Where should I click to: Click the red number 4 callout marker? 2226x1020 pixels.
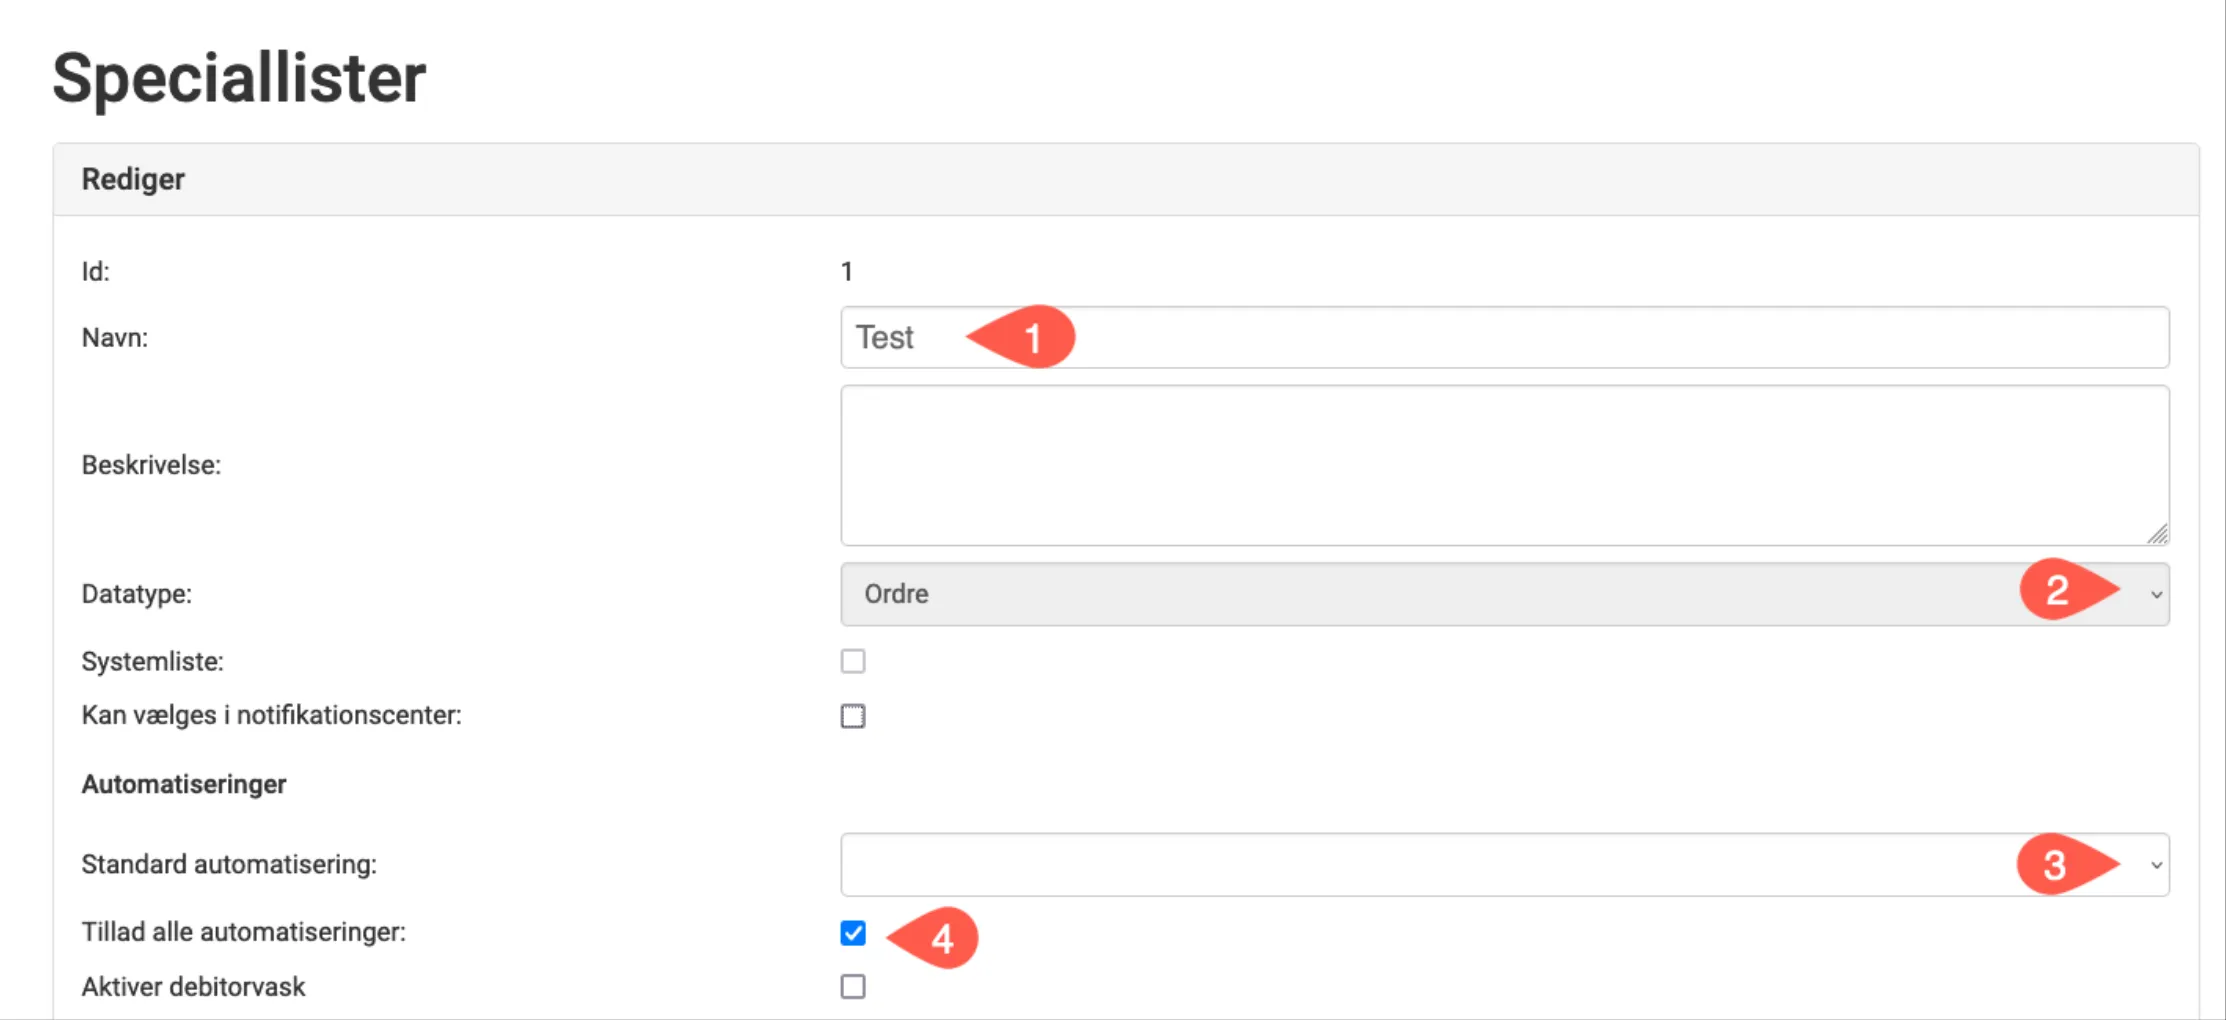click(x=939, y=938)
